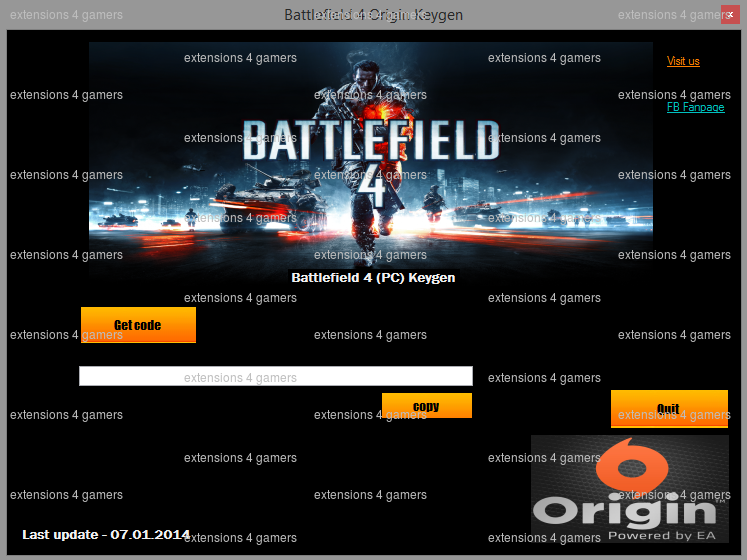This screenshot has width=747, height=560.
Task: Copy the generated code with copy button
Action: (427, 406)
